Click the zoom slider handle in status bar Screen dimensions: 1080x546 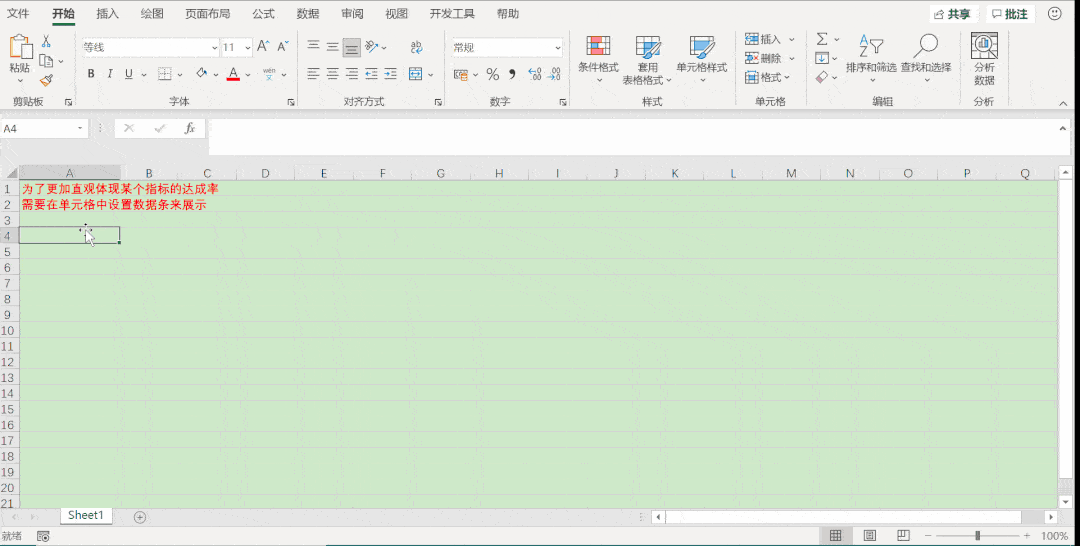(x=977, y=536)
